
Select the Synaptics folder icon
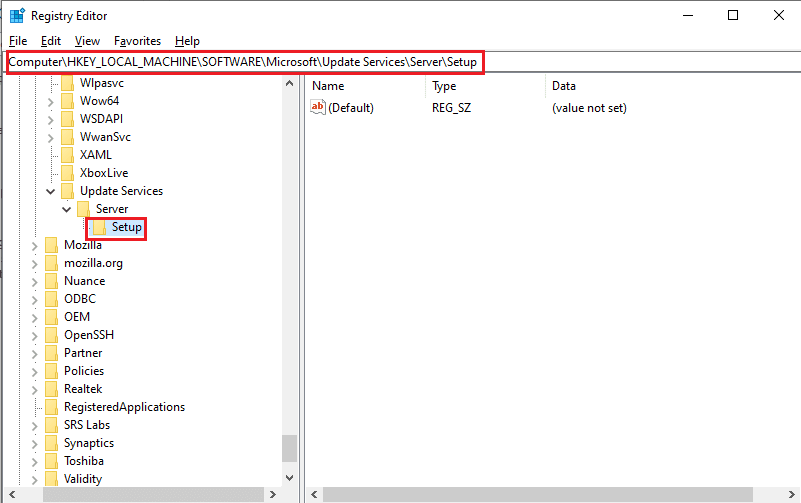coord(51,443)
